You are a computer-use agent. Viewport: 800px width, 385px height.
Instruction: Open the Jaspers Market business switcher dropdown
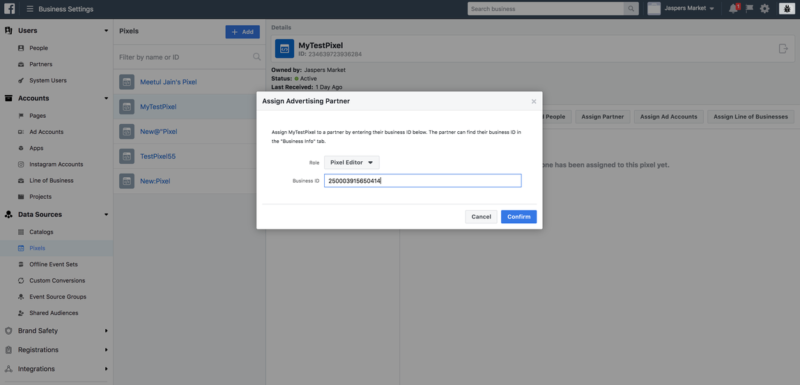pyautogui.click(x=689, y=9)
